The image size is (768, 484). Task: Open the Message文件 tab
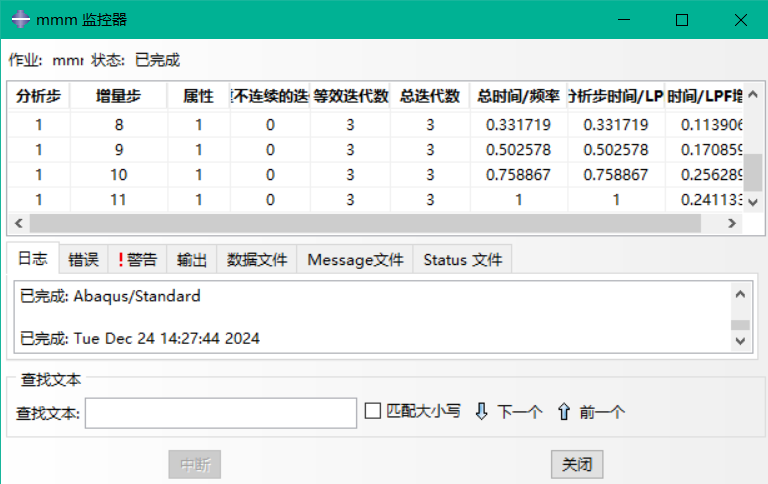[x=355, y=260]
